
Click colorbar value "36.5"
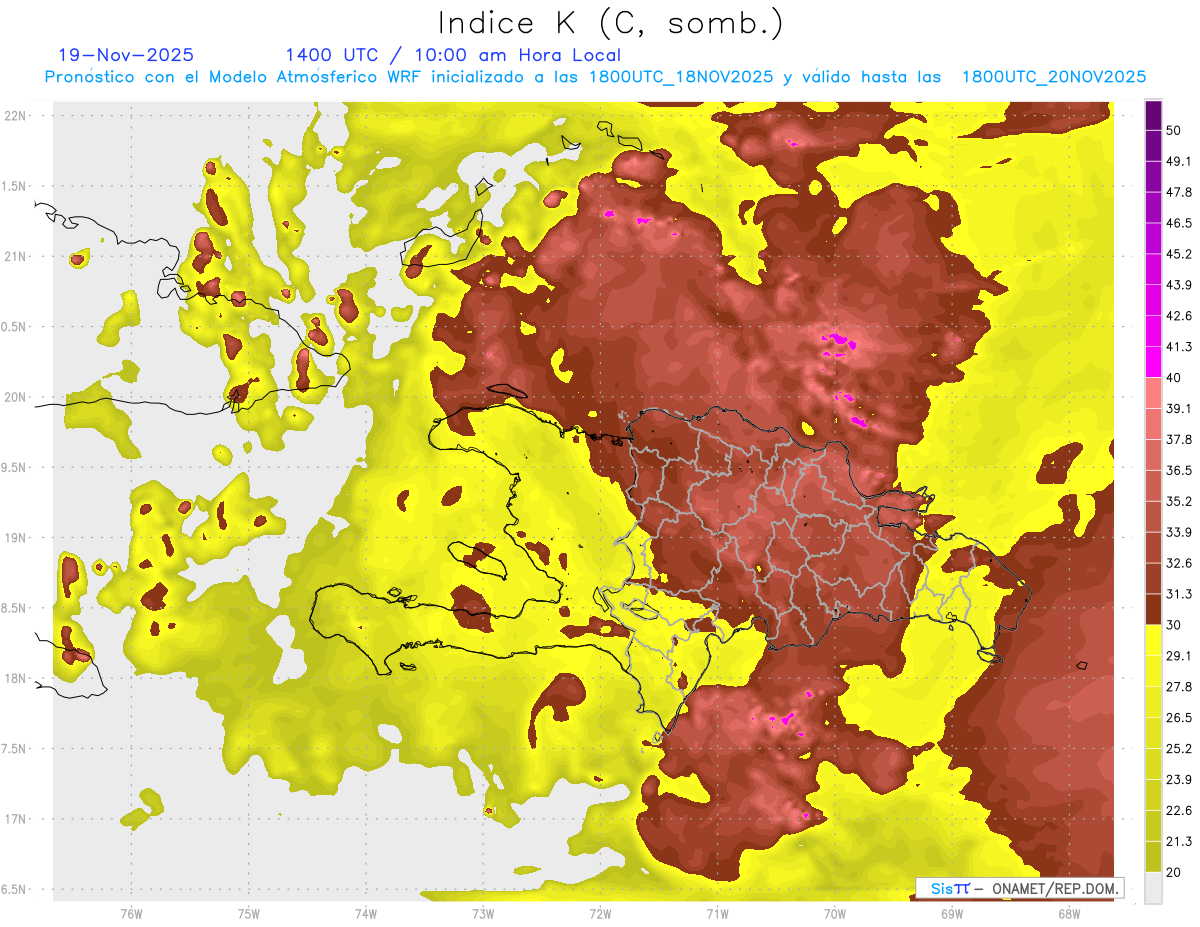(1179, 470)
